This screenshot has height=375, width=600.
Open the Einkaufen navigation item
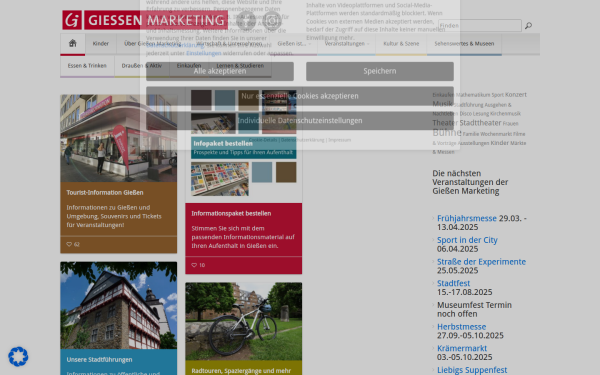pos(189,66)
